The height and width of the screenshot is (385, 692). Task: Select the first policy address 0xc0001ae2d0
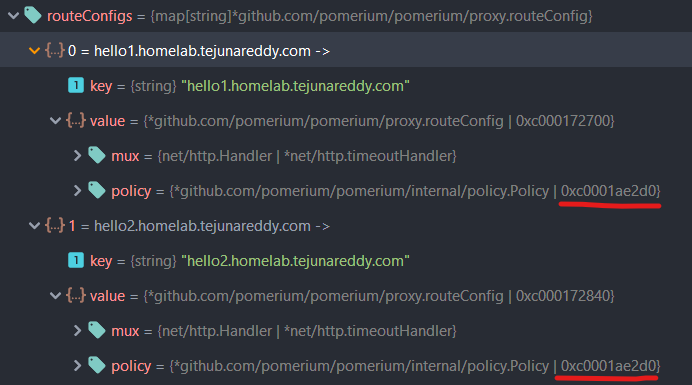[608, 191]
